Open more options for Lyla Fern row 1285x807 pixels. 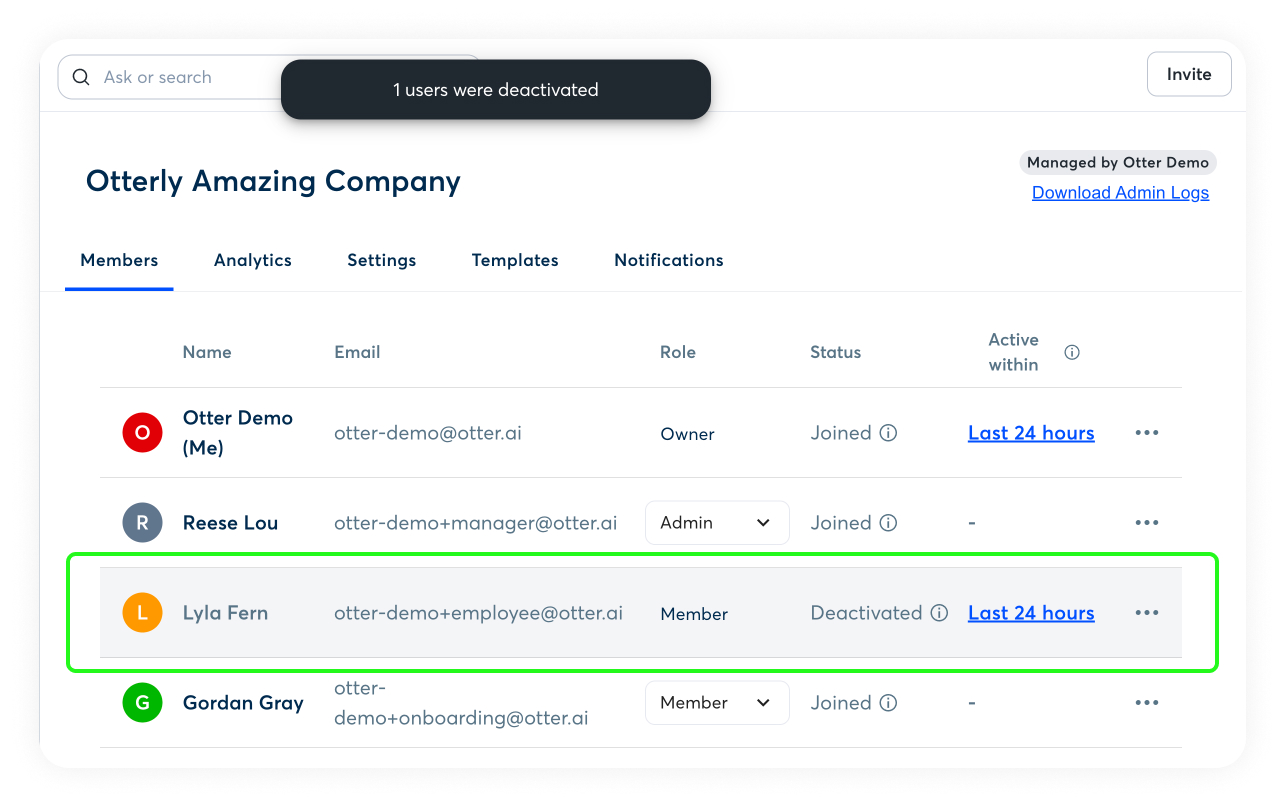click(1146, 613)
